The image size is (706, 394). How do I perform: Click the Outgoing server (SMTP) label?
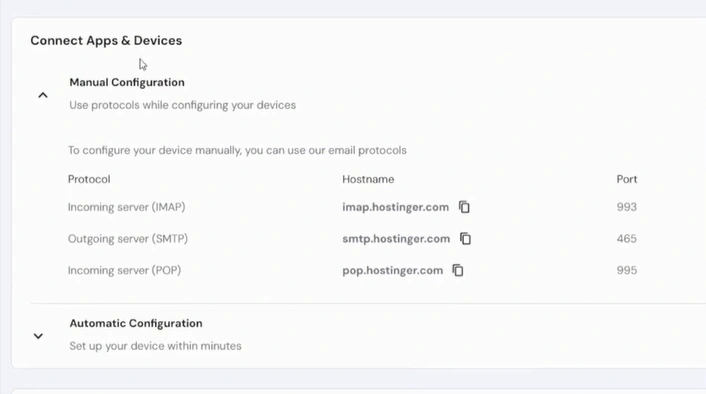(128, 239)
